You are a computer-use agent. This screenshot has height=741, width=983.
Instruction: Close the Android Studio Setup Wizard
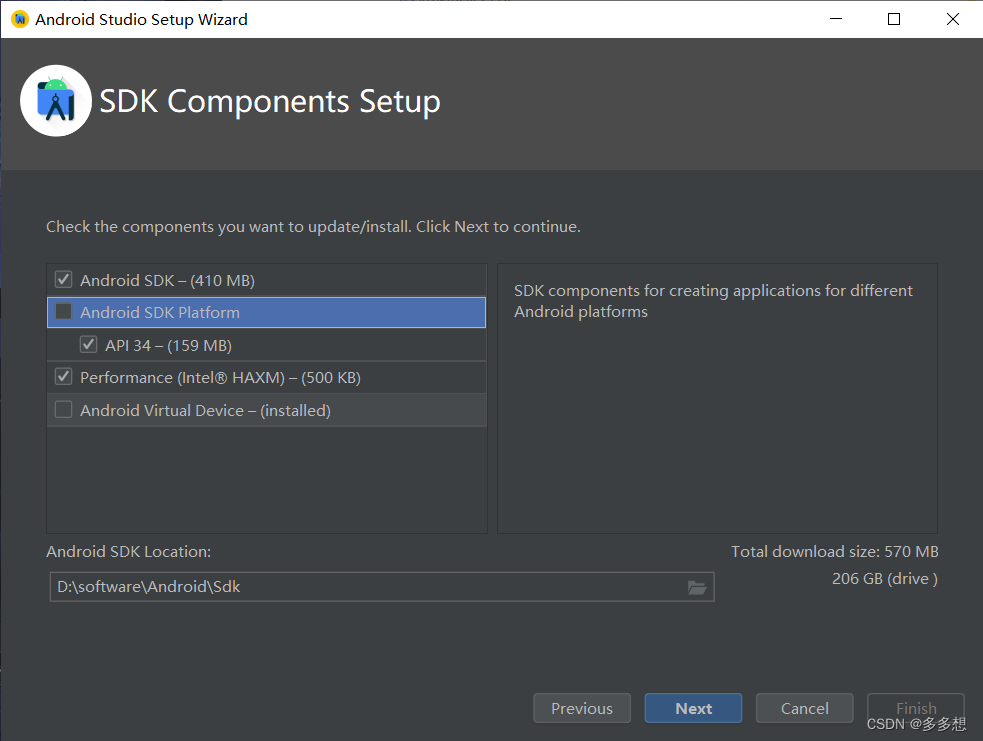click(x=953, y=19)
